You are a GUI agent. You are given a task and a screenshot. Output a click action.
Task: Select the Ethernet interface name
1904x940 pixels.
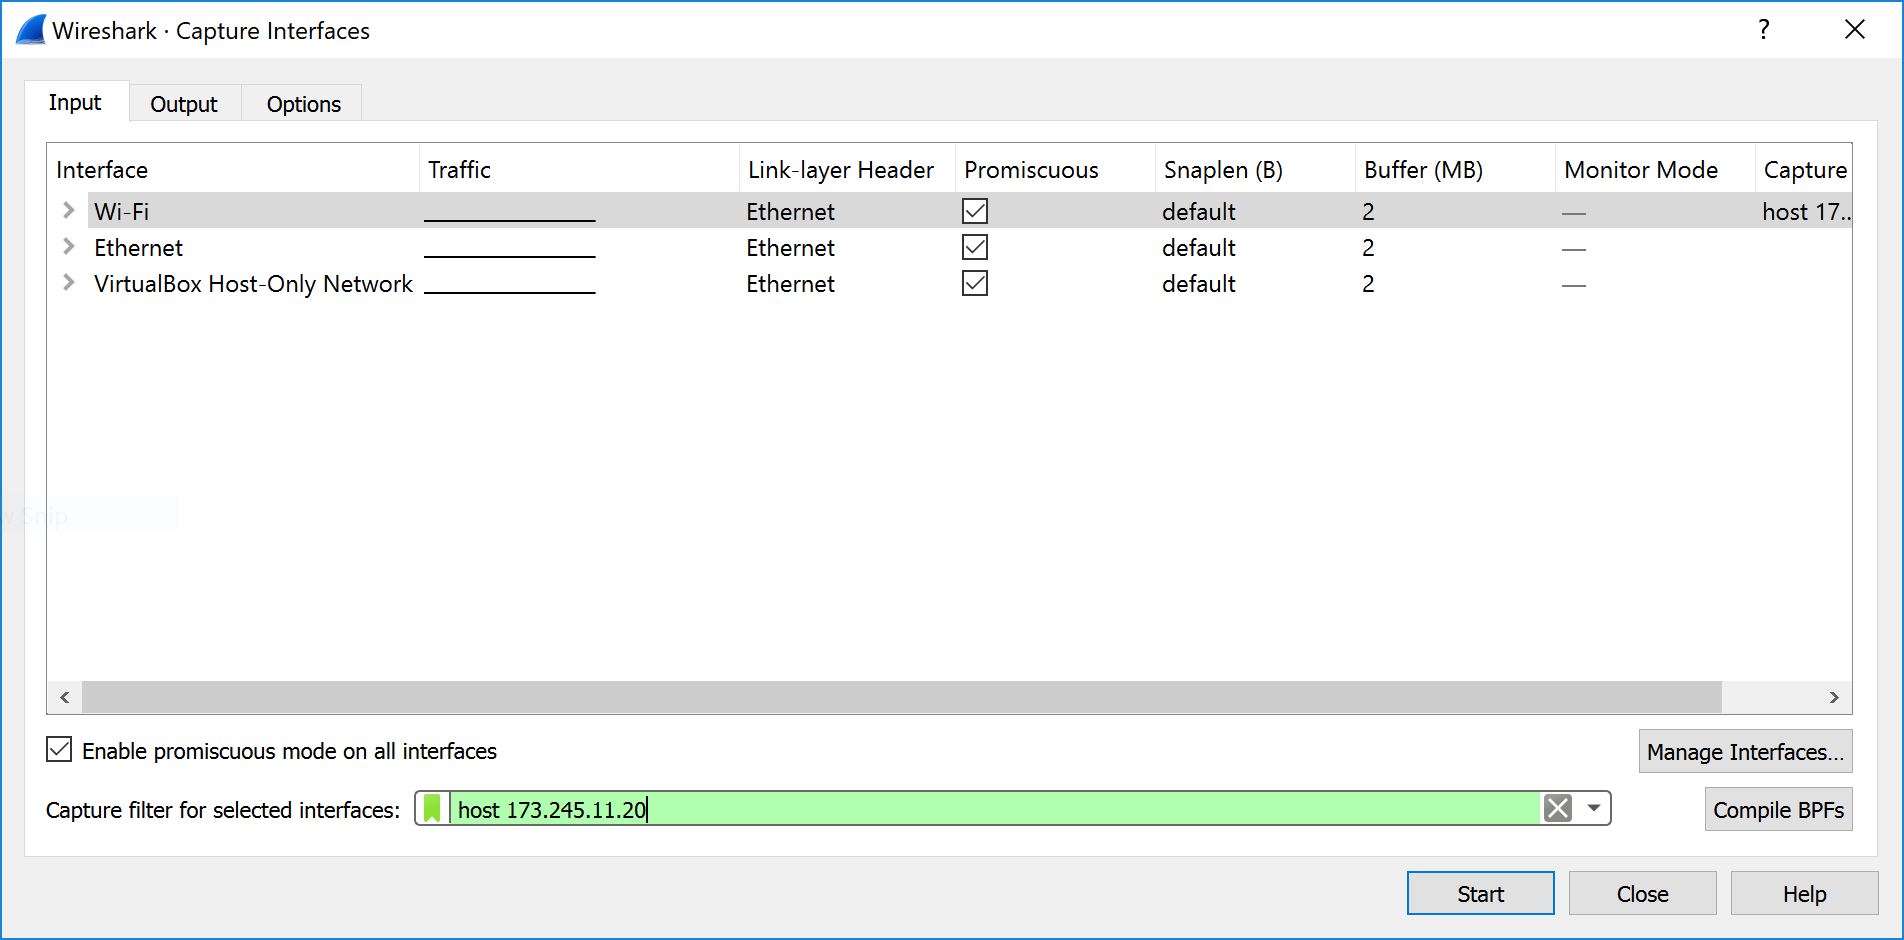click(138, 247)
